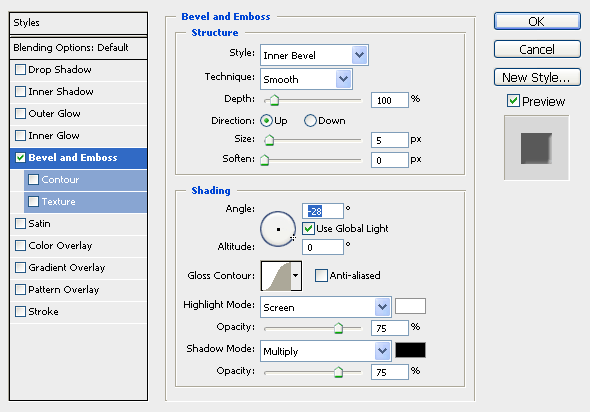Select the Down direction radio button

tap(310, 121)
